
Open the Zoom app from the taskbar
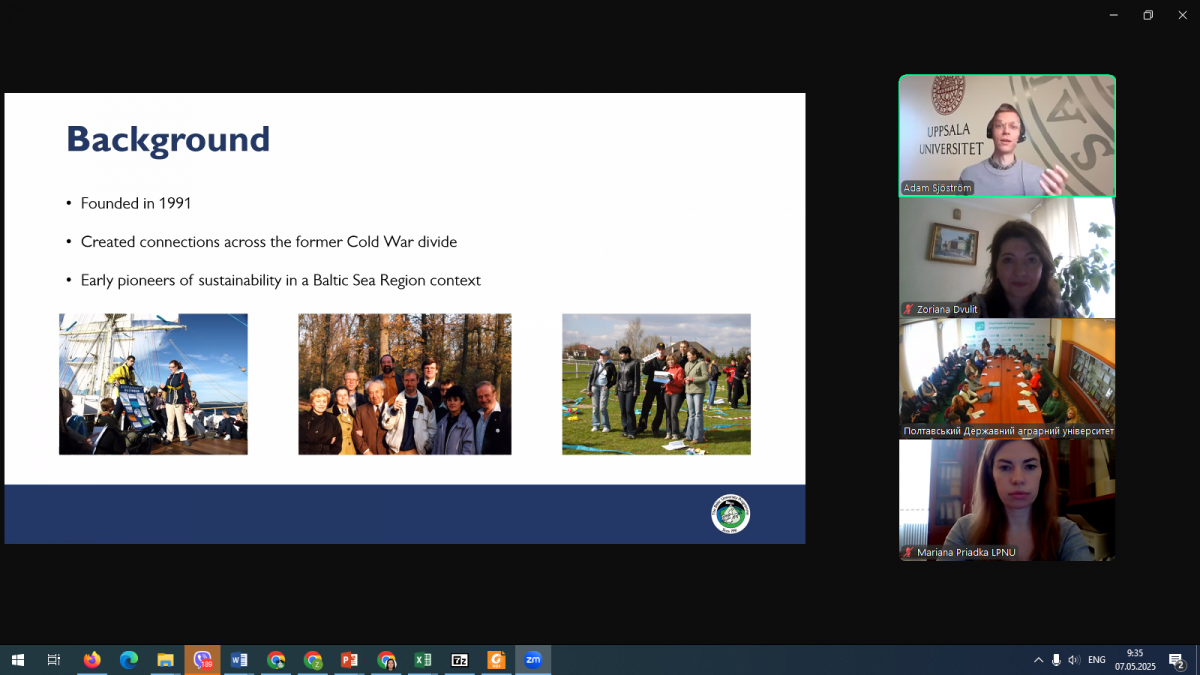point(533,660)
